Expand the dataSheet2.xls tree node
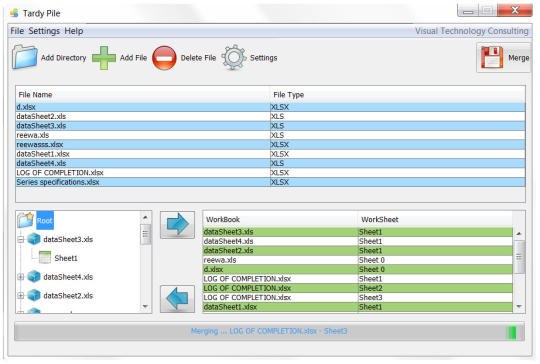 point(21,295)
